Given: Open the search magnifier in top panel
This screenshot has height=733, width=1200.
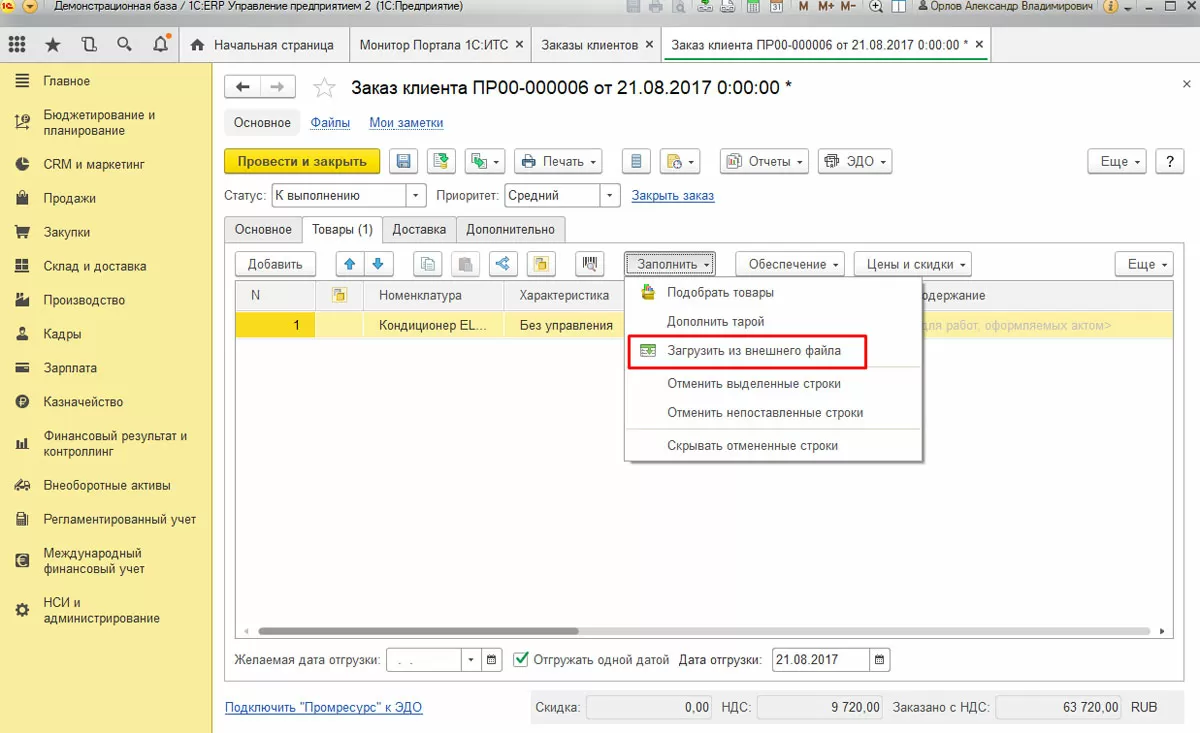Looking at the screenshot, I should (124, 45).
